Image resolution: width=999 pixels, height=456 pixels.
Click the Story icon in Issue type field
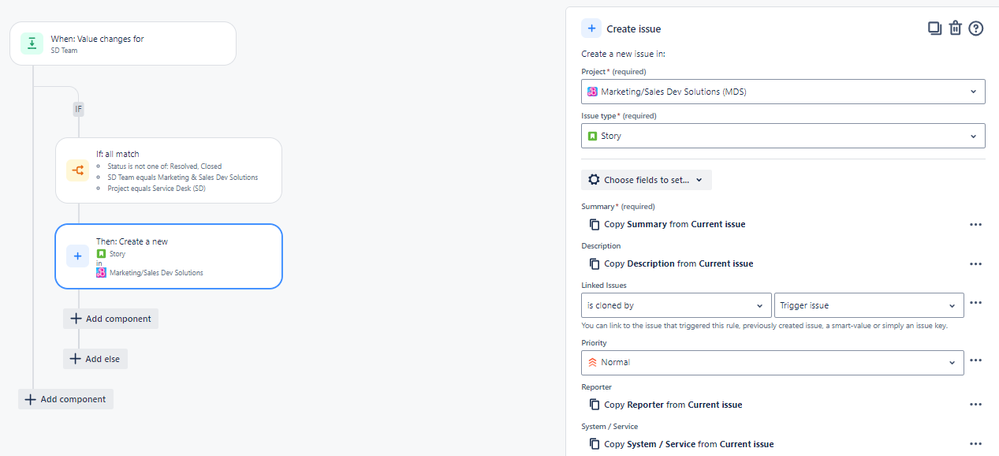pos(593,136)
